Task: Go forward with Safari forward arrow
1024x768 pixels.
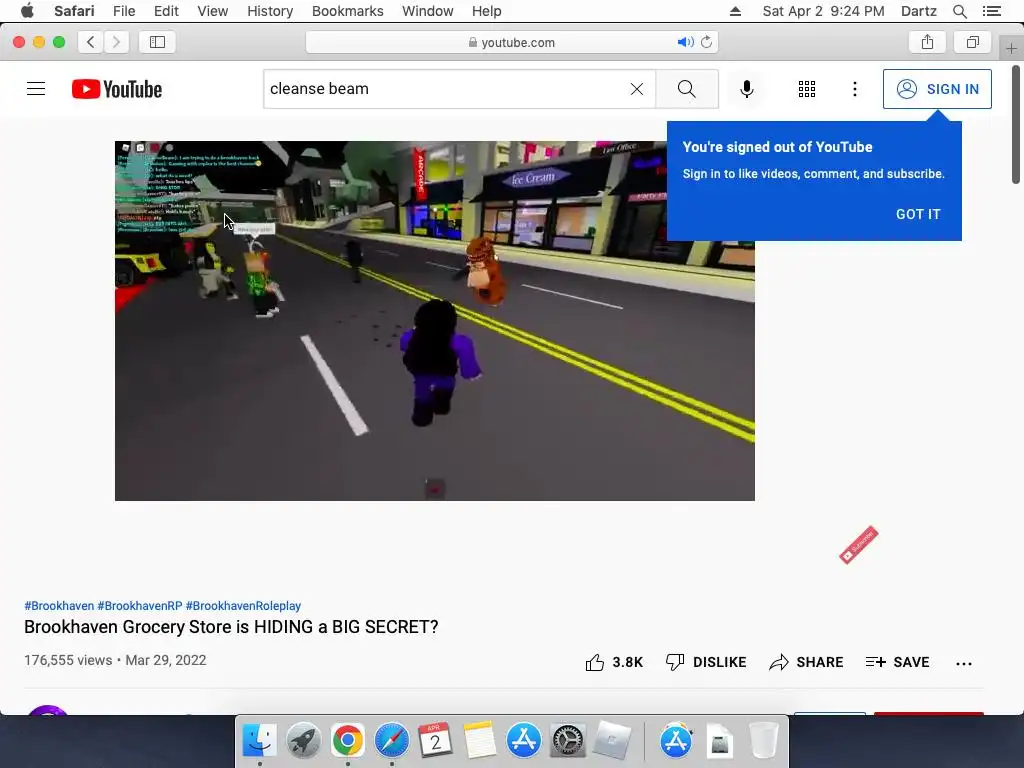Action: (x=116, y=42)
